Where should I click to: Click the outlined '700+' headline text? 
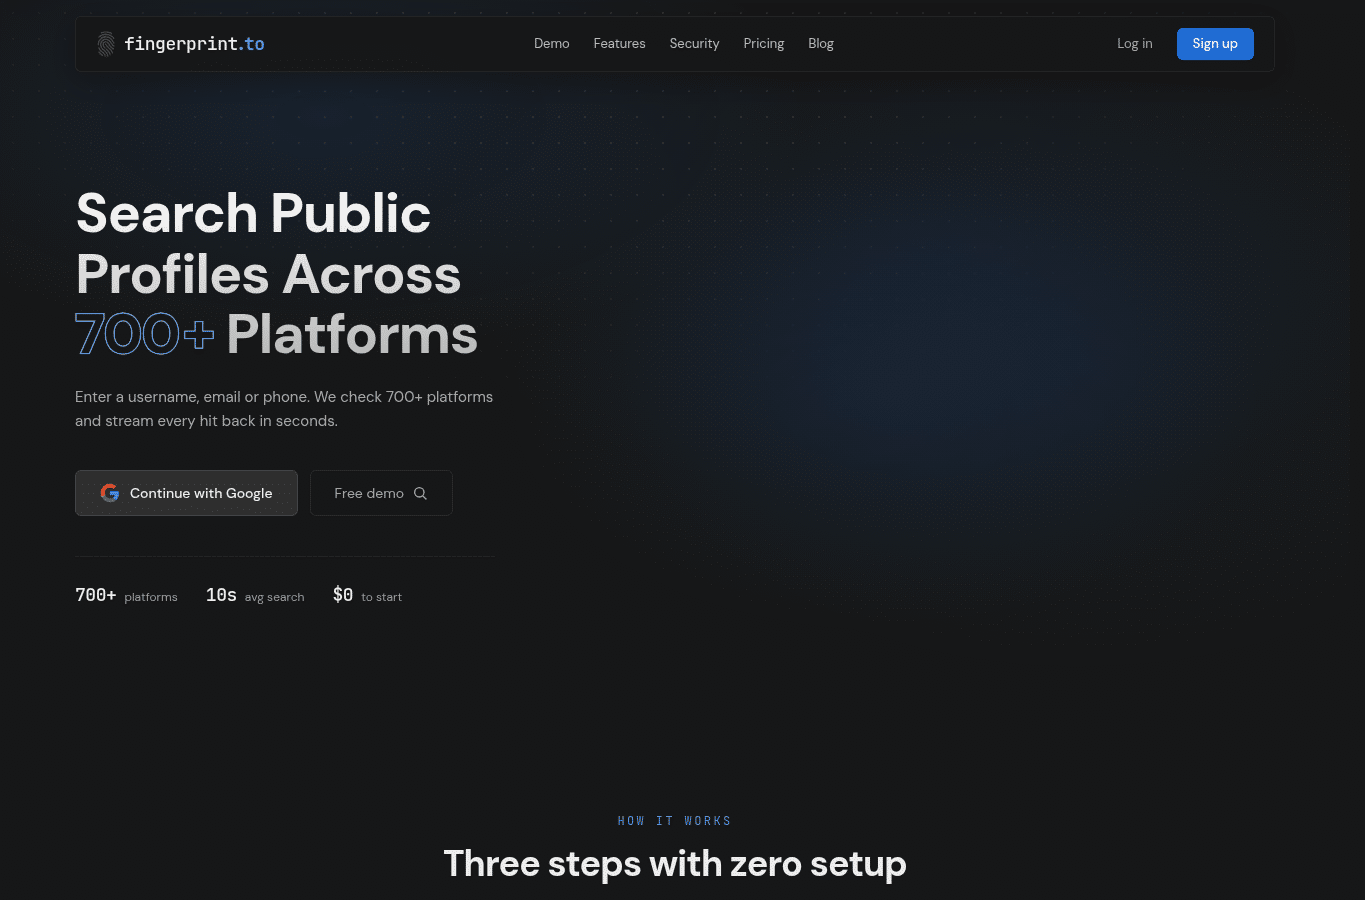(145, 334)
